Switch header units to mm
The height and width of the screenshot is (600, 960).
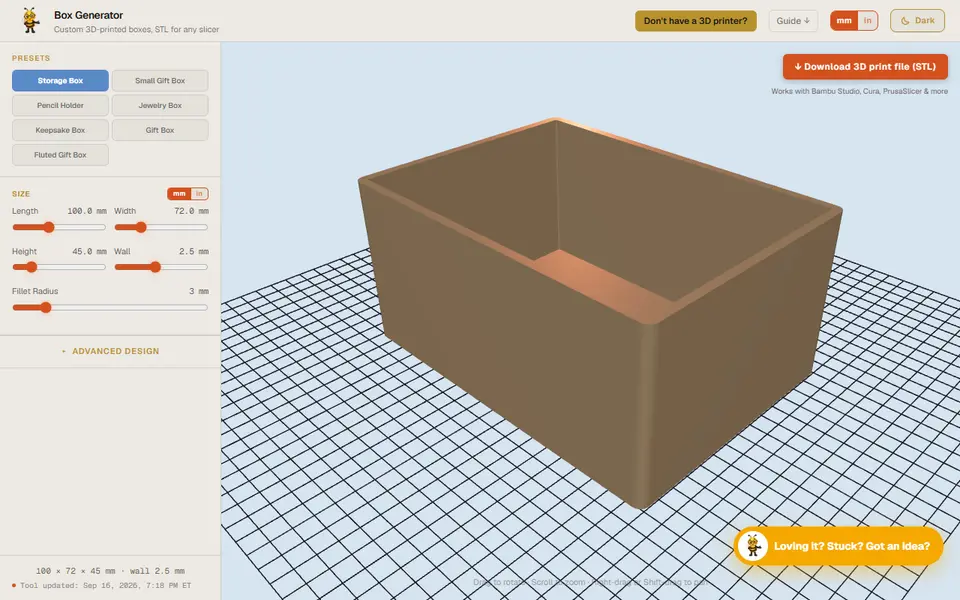(844, 21)
